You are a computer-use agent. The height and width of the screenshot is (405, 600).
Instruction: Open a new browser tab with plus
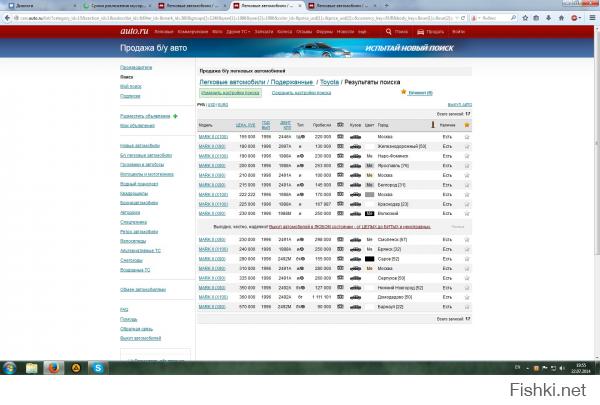[x=386, y=5]
